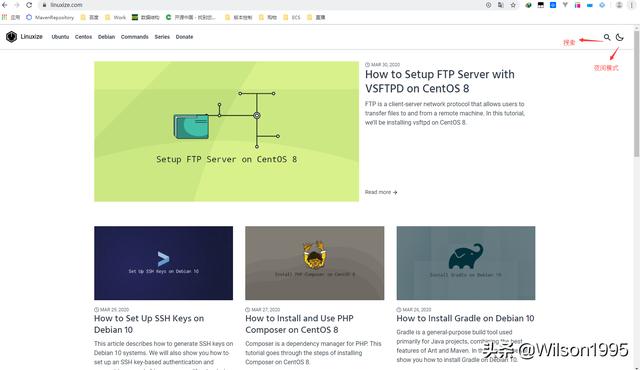The width and height of the screenshot is (640, 370).
Task: Open the Debian menu item
Action: click(106, 37)
